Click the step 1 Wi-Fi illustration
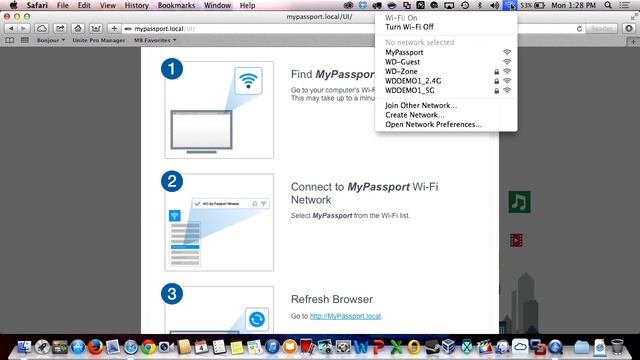The image size is (640, 360). tap(219, 110)
